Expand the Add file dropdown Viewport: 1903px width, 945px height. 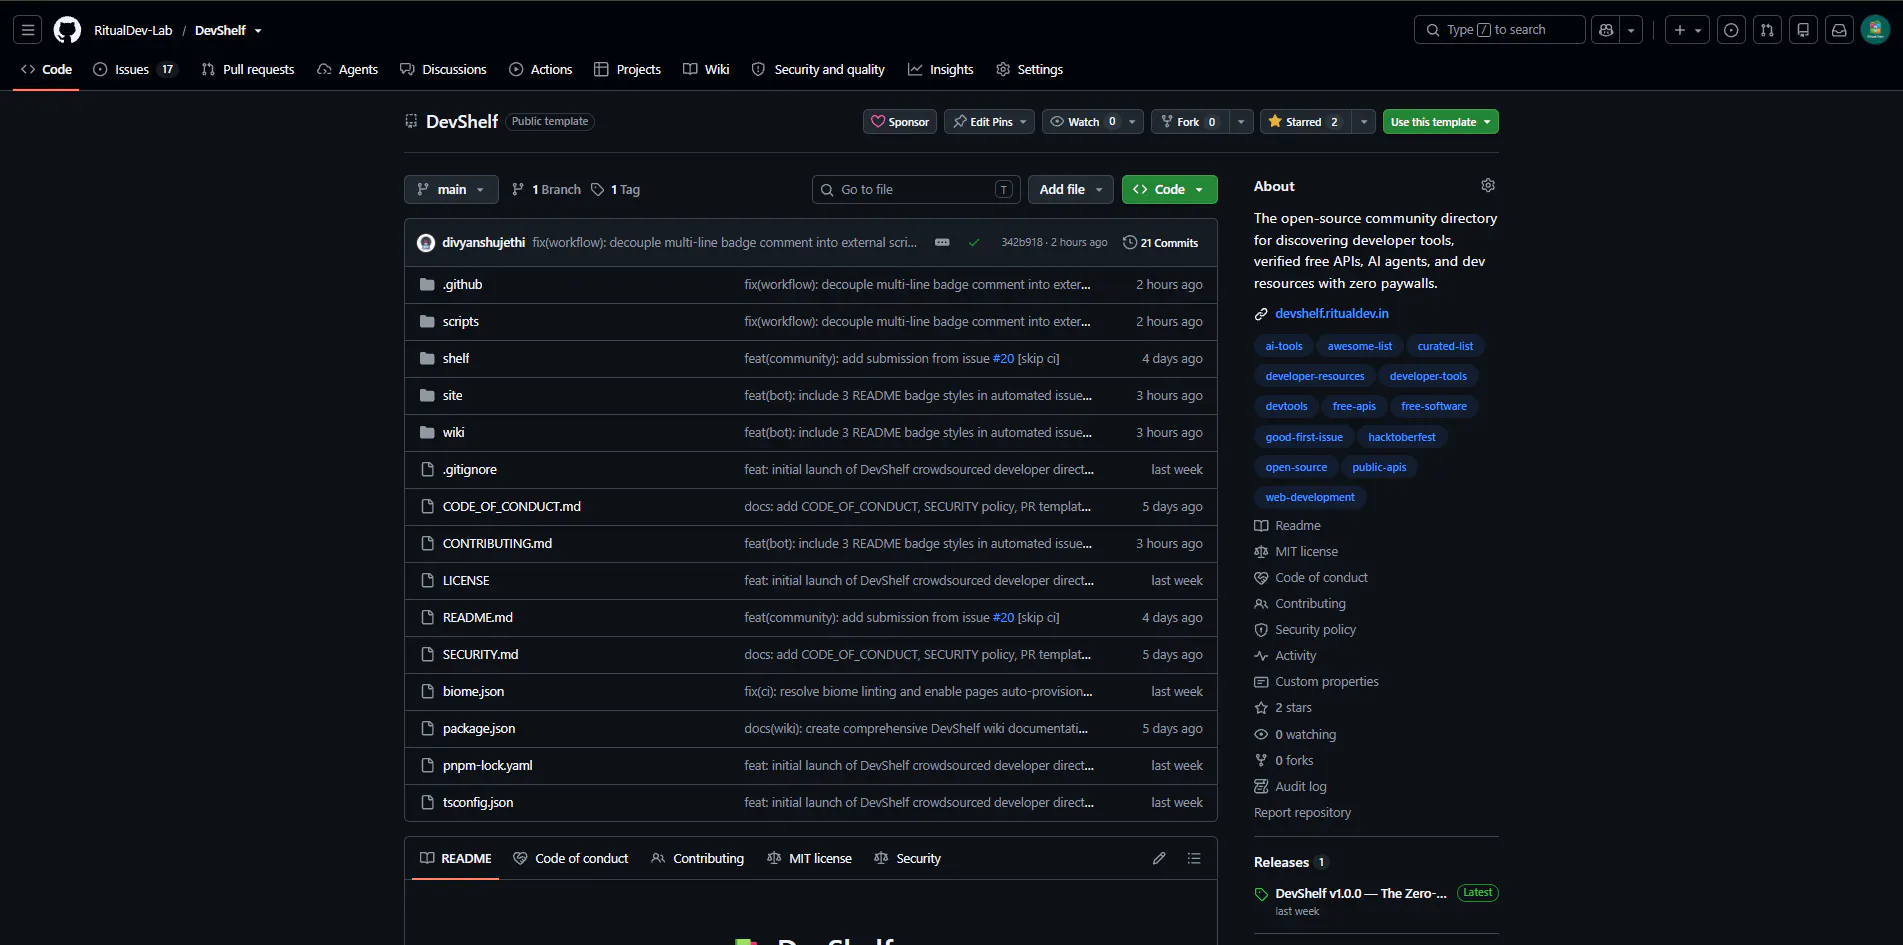[x=1070, y=189]
